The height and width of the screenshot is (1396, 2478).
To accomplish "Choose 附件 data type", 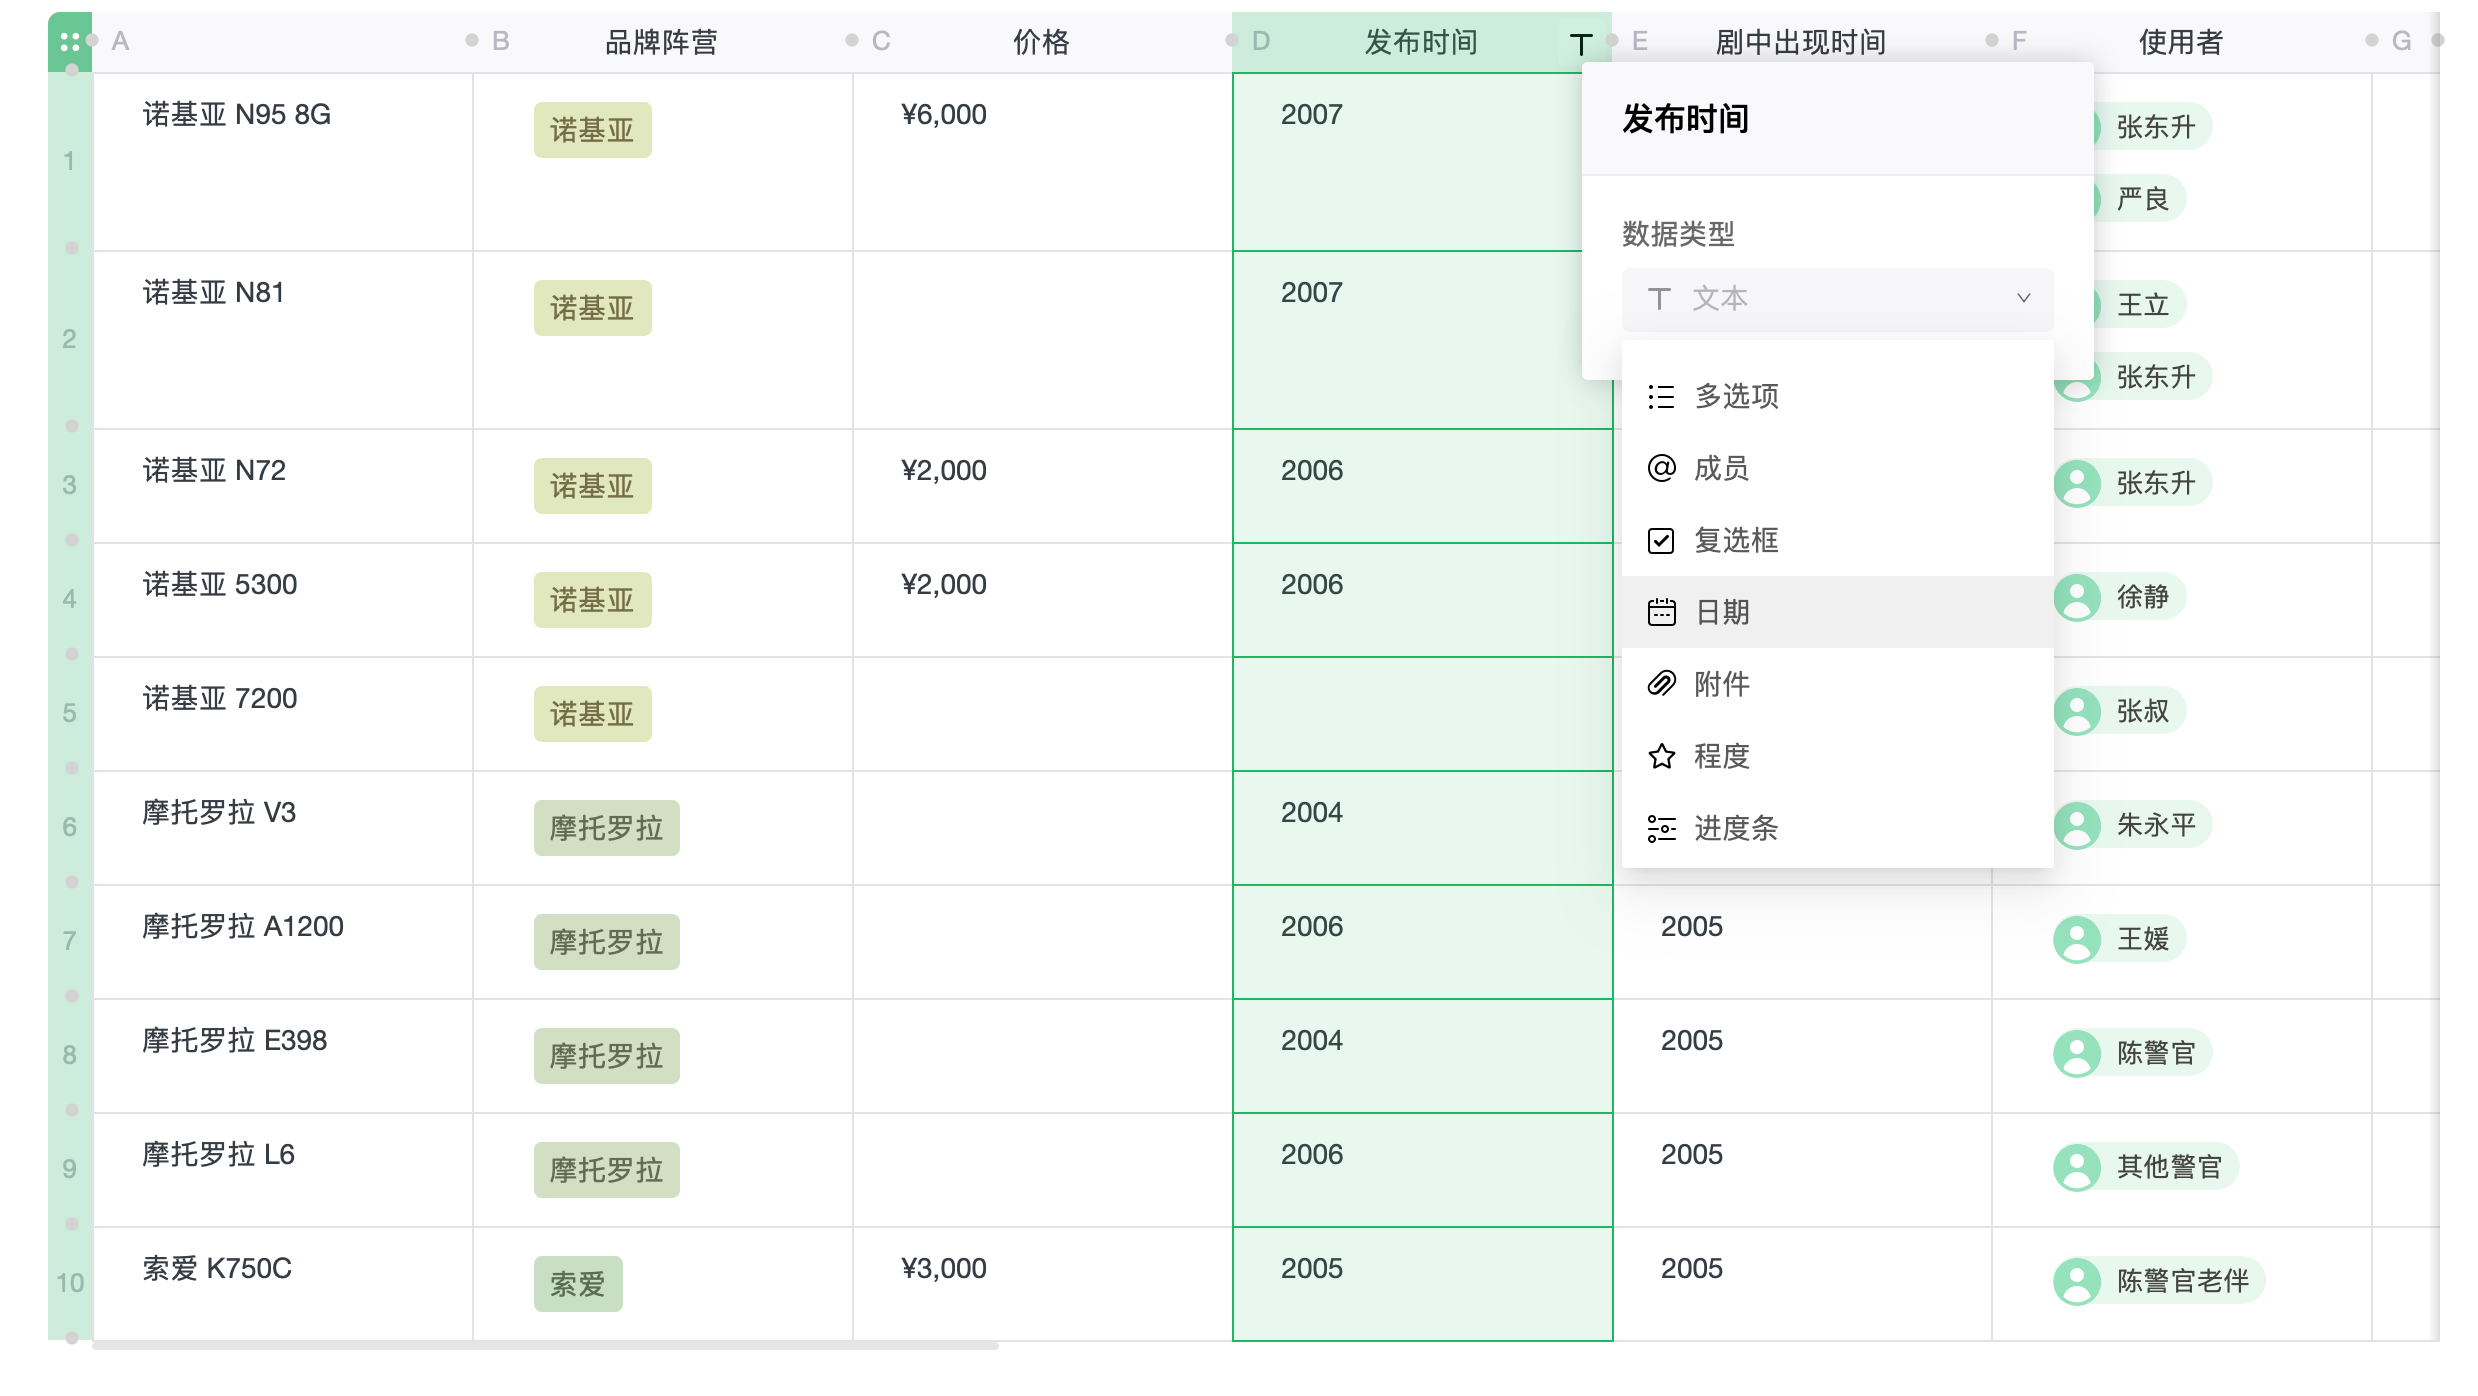I will pyautogui.click(x=1837, y=684).
